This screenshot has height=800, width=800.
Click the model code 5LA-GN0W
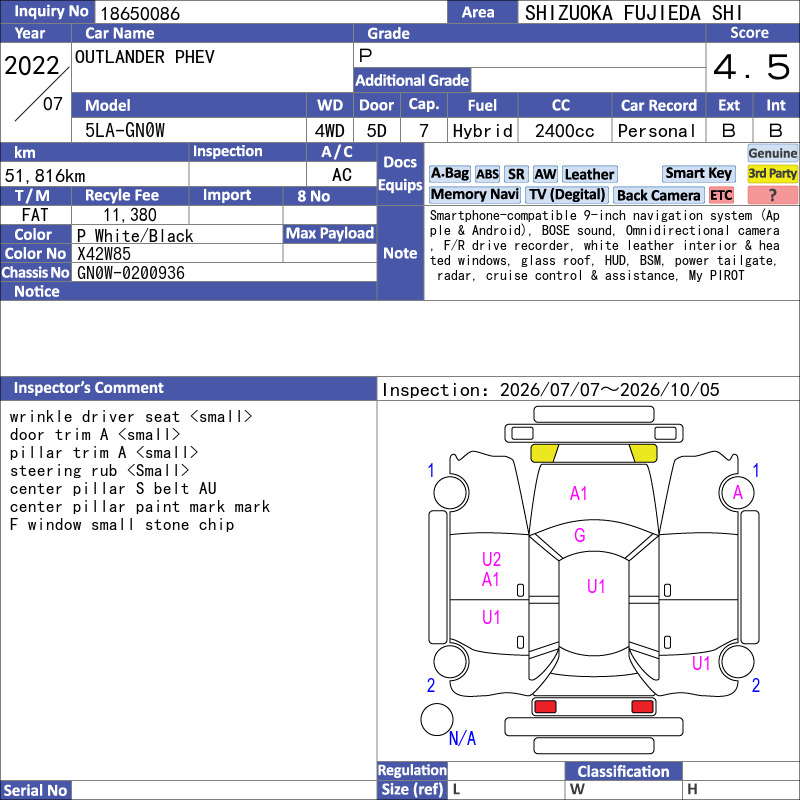click(x=125, y=131)
